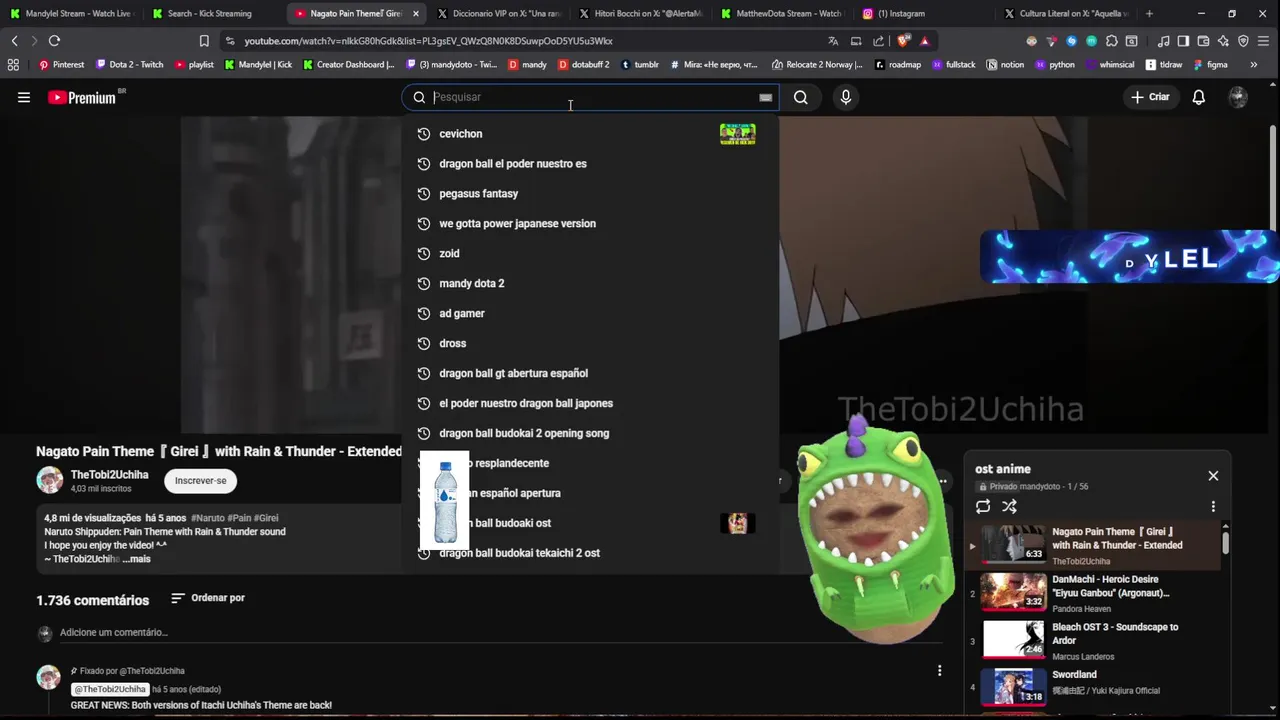Viewport: 1280px width, 720px height.
Task: Click #Naruto hashtag in description
Action: point(208,518)
